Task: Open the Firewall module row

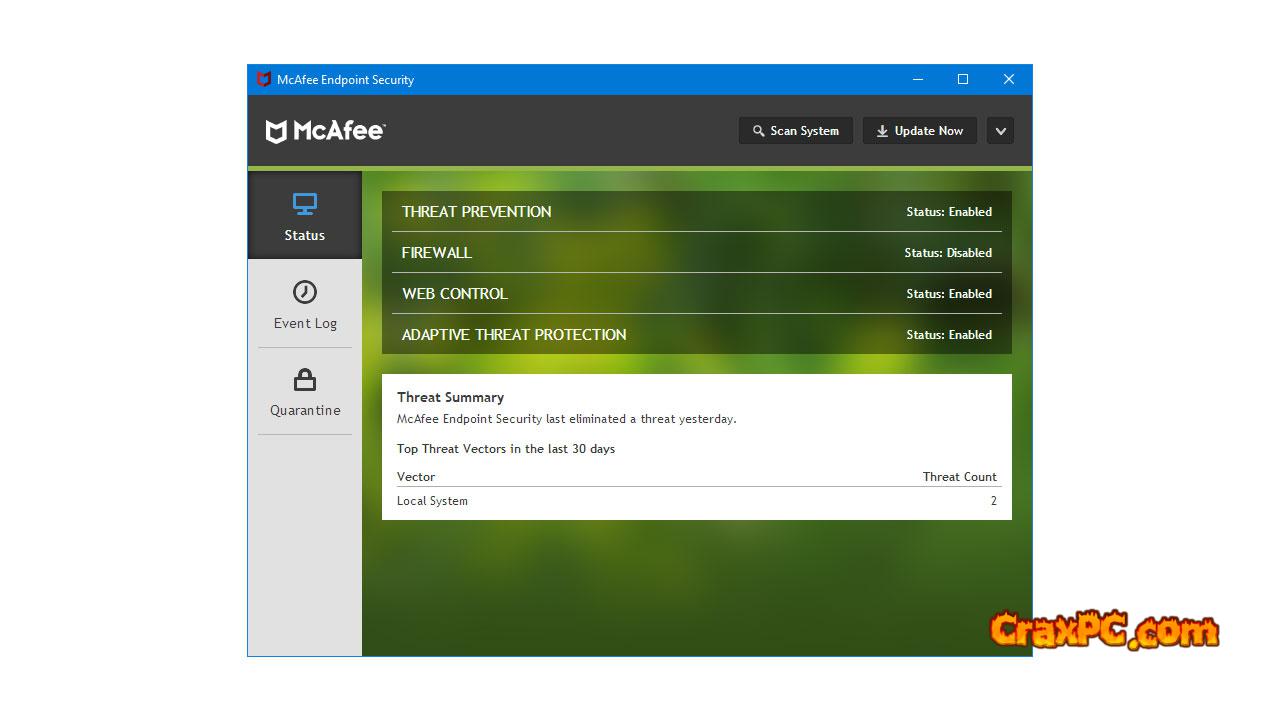Action: point(697,253)
